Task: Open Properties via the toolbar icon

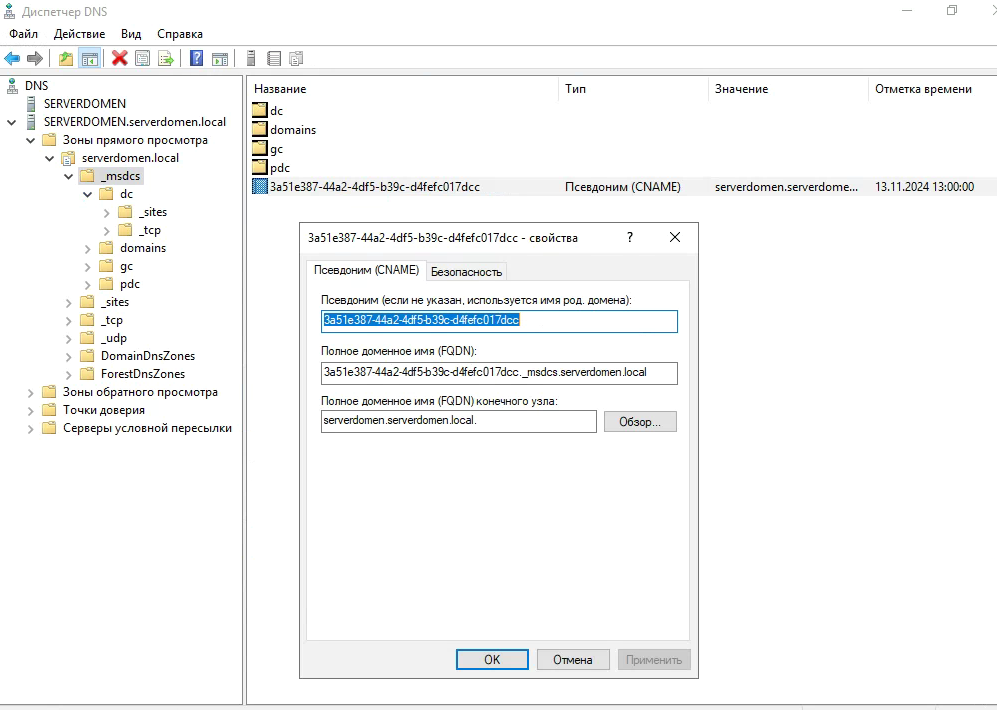Action: point(143,59)
